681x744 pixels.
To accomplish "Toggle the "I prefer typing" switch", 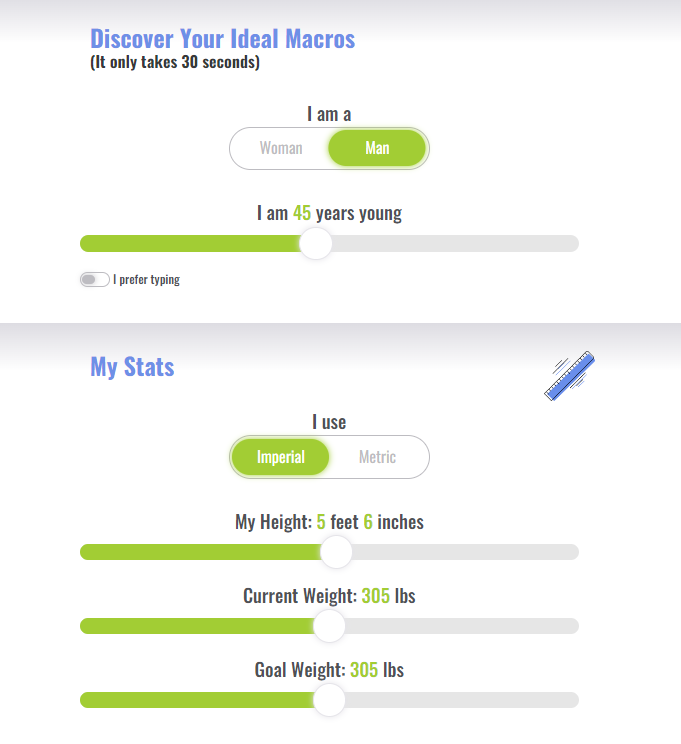I will pos(95,280).
